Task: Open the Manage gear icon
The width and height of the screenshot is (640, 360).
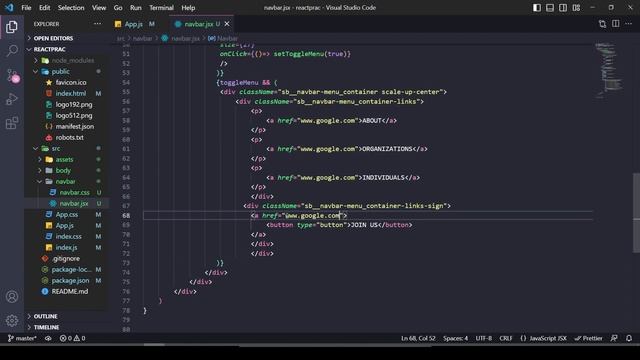Action: click(x=12, y=321)
